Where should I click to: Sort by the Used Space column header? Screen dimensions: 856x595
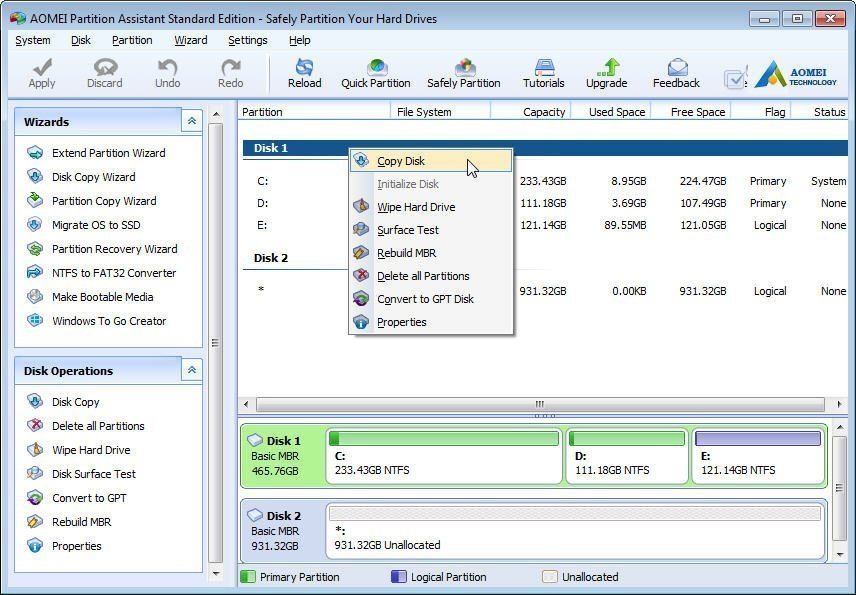pos(610,112)
